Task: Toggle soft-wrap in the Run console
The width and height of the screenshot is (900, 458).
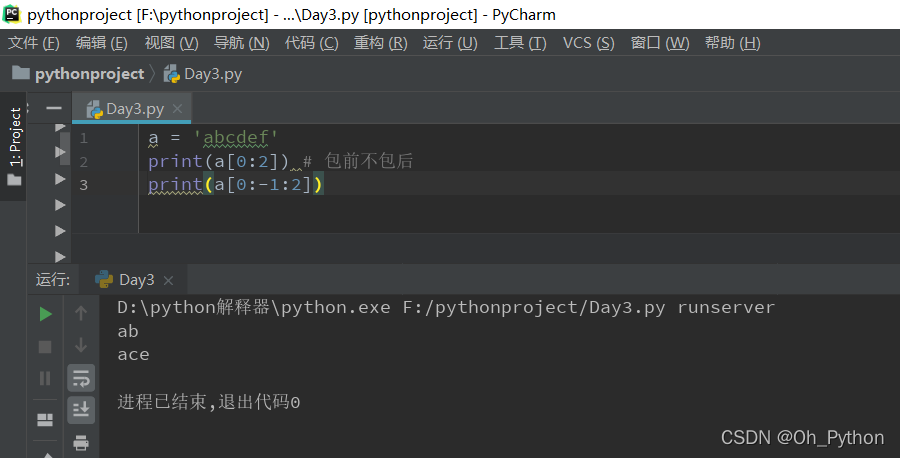Action: [81, 377]
